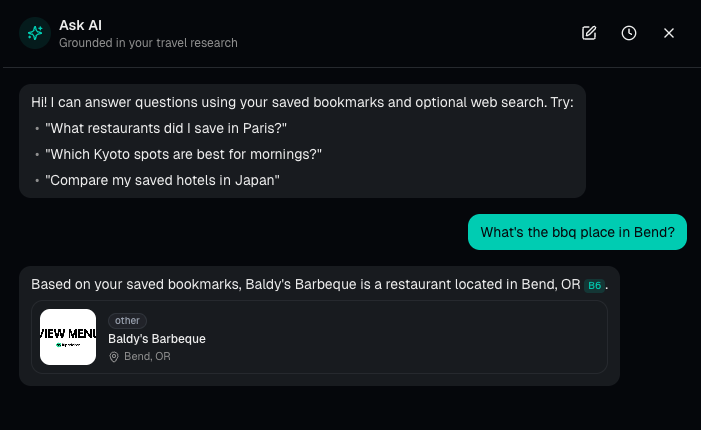Image resolution: width=701 pixels, height=430 pixels.
Task: Open the B6 citation badge
Action: pos(594,285)
